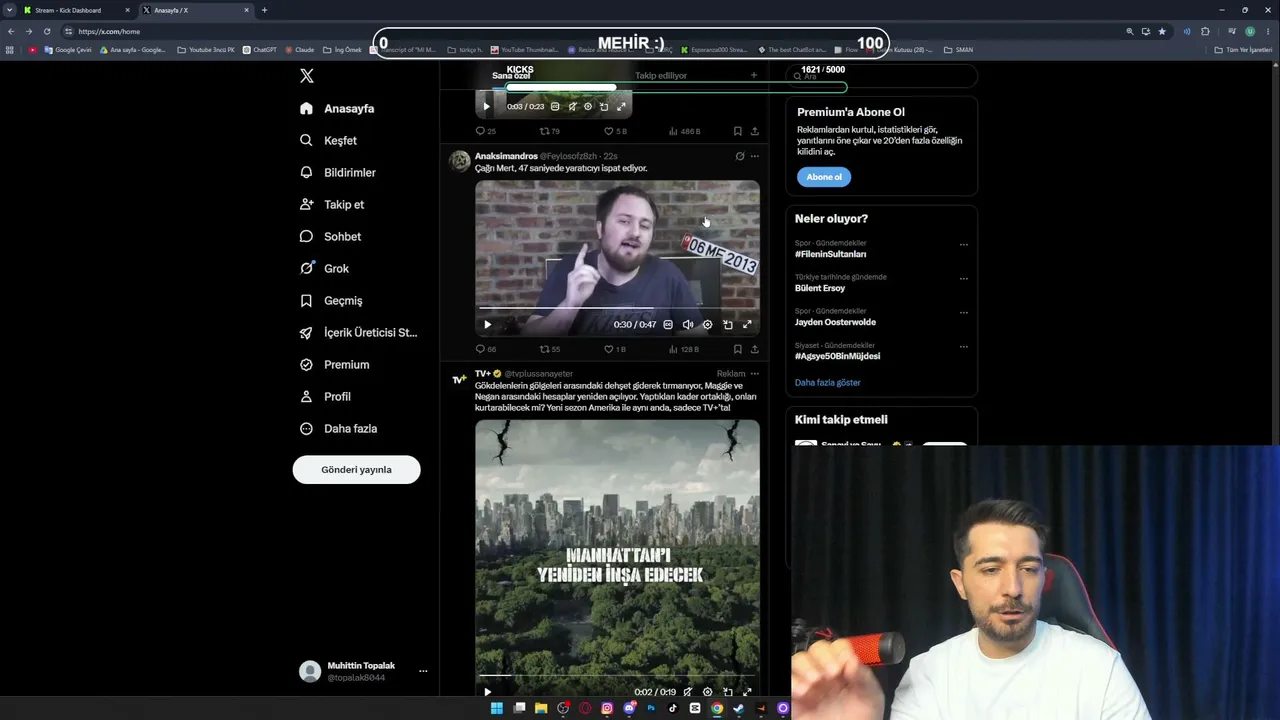Screen dimensions: 1280x720
Task: Like the top tweet with 5 B likes
Action: click(615, 131)
